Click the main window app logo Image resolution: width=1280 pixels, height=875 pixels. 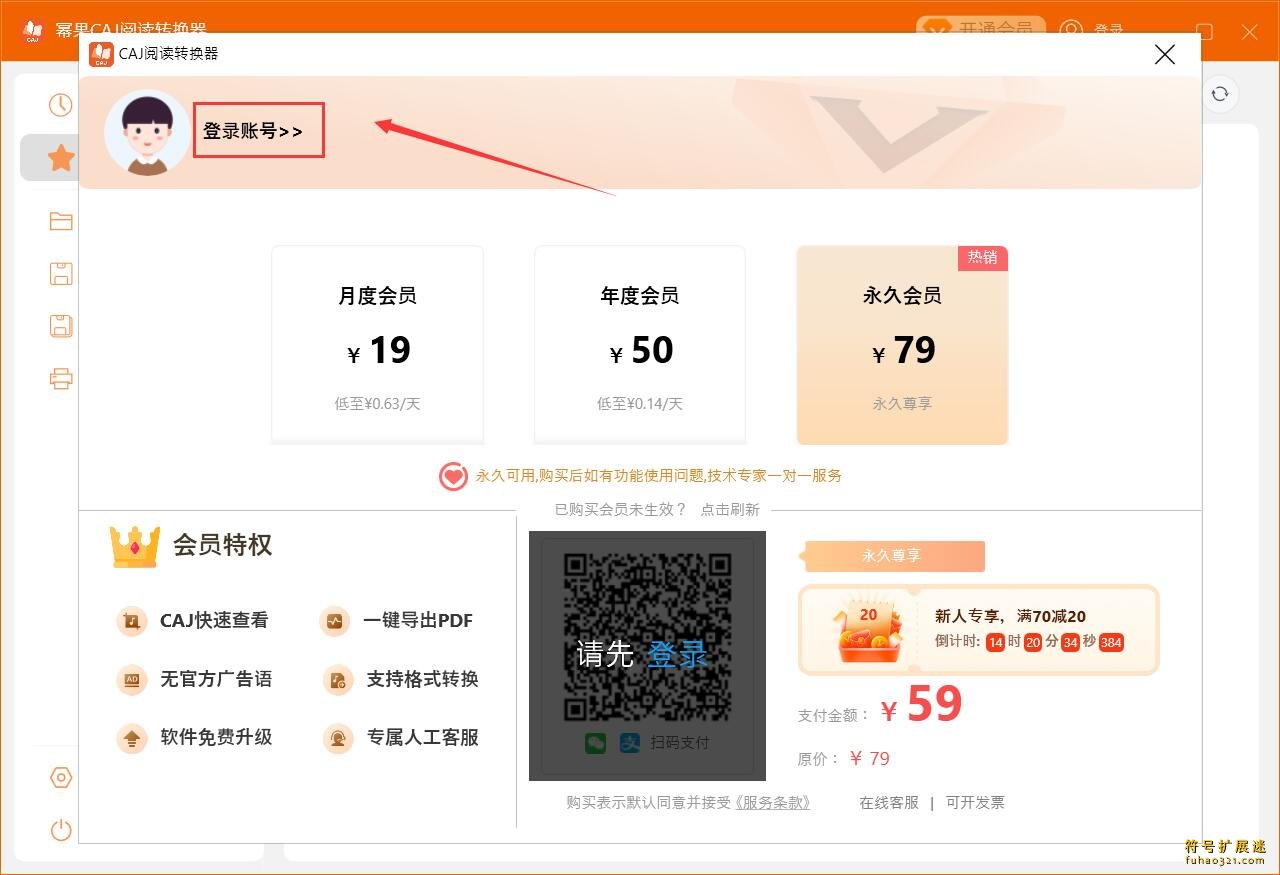coord(34,30)
